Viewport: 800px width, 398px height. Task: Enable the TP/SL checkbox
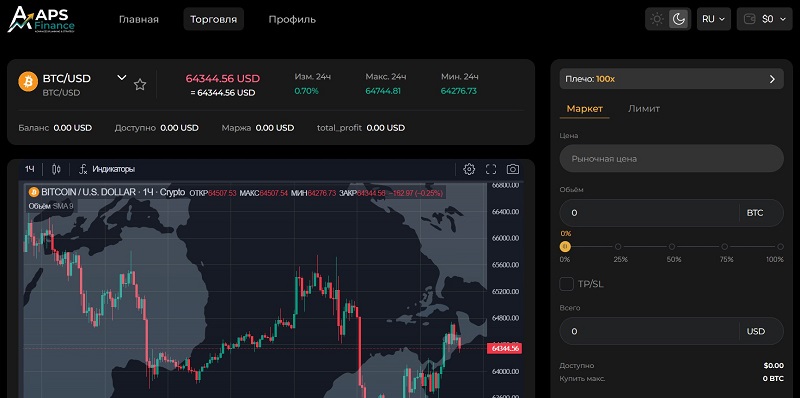566,284
